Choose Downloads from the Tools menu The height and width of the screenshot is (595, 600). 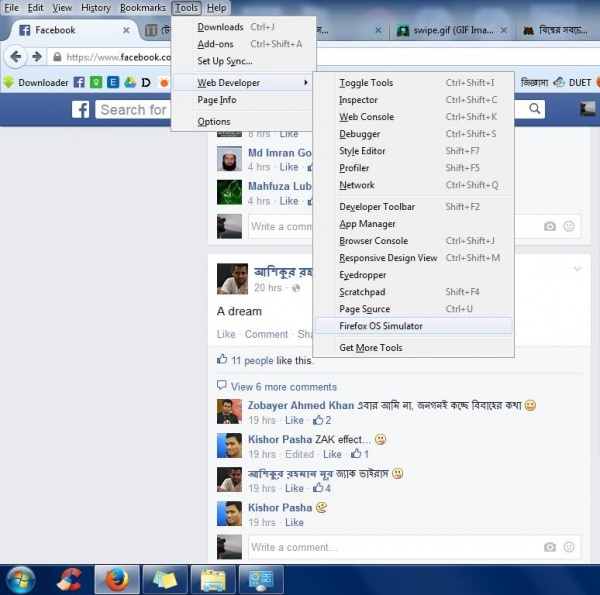243,27
